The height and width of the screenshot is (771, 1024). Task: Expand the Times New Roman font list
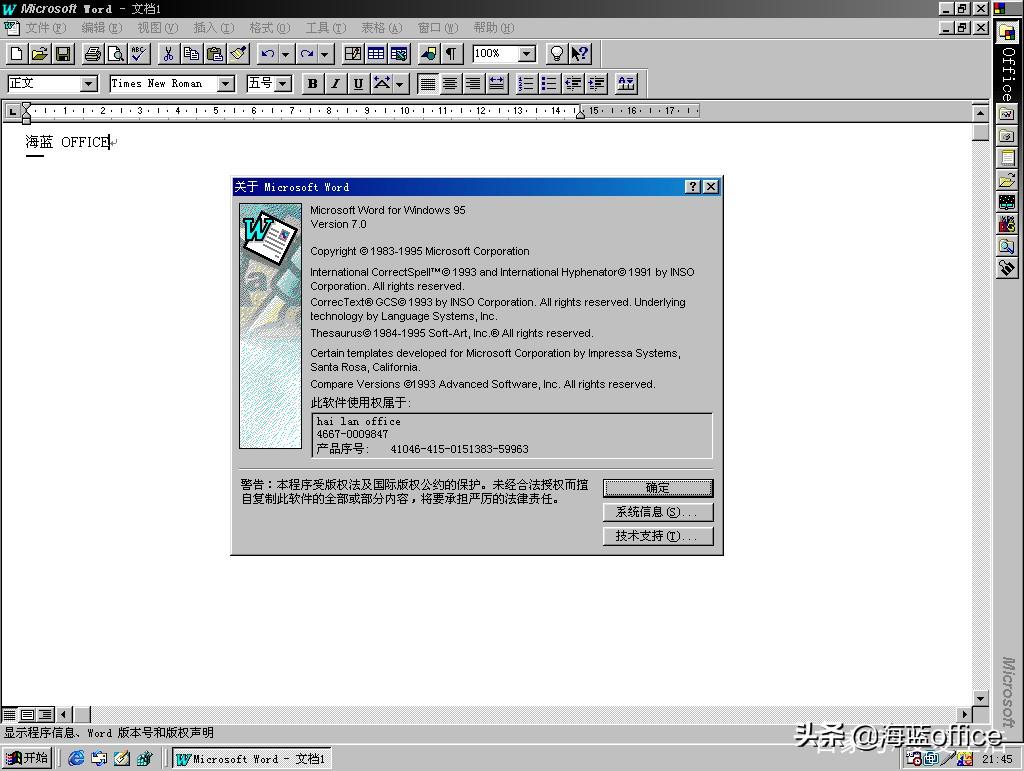pos(225,84)
